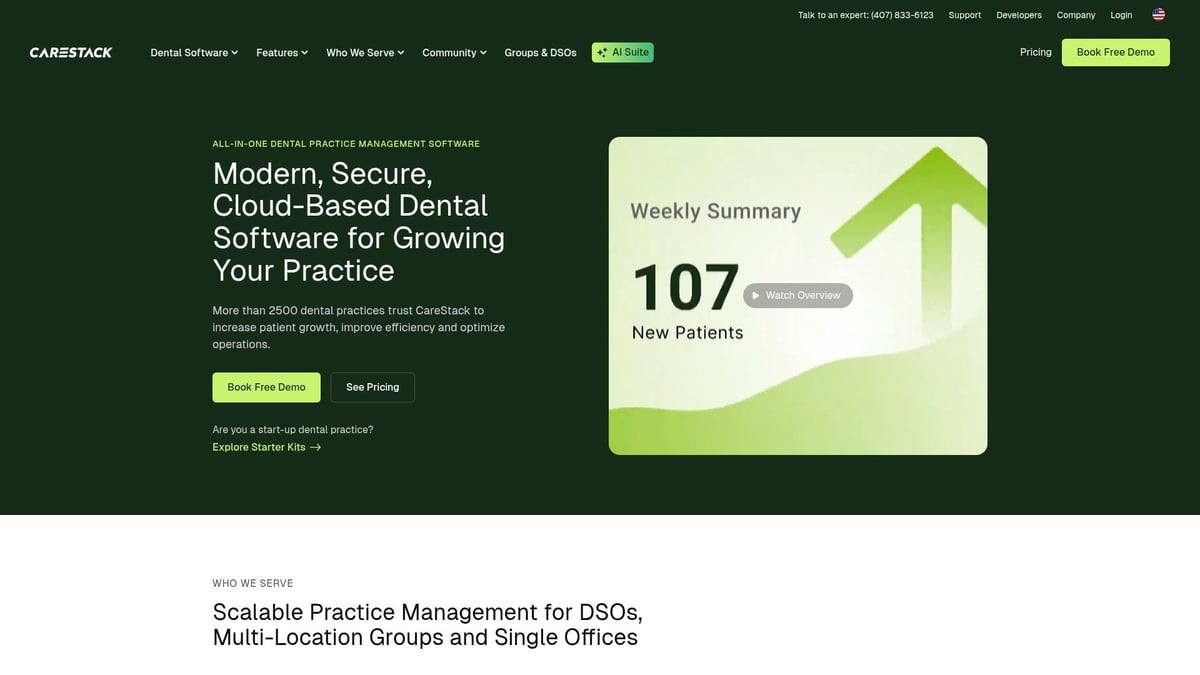Select Pricing from the navigation bar
Viewport: 1200px width, 675px height.
[1035, 52]
